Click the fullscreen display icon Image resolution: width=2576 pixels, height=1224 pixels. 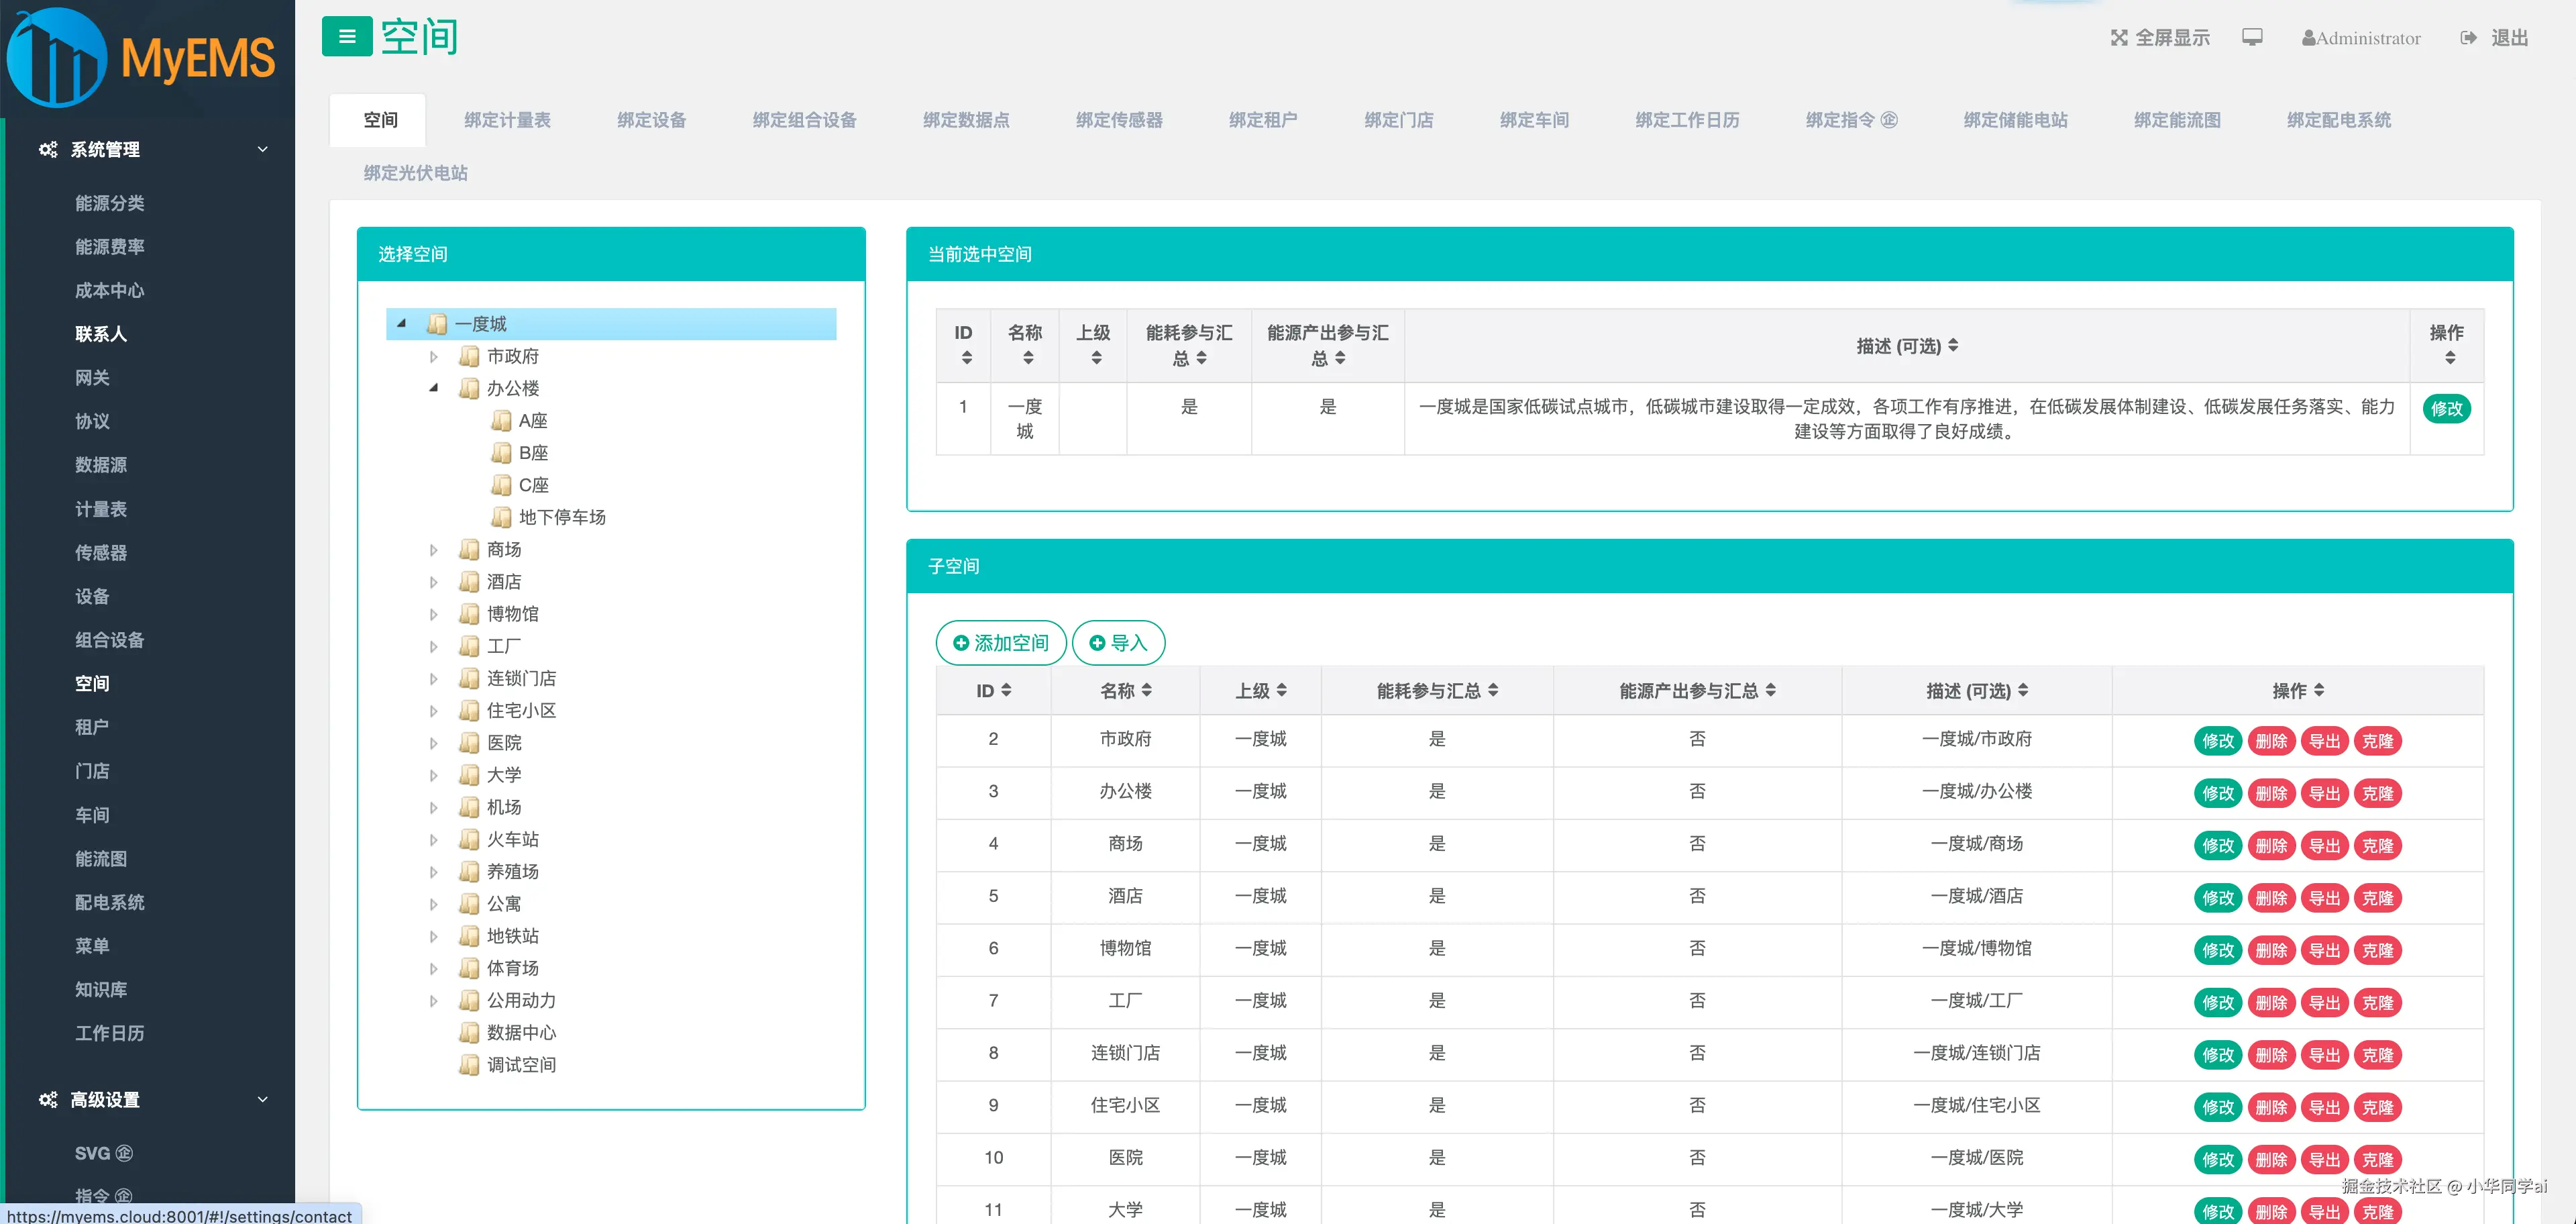click(2118, 38)
